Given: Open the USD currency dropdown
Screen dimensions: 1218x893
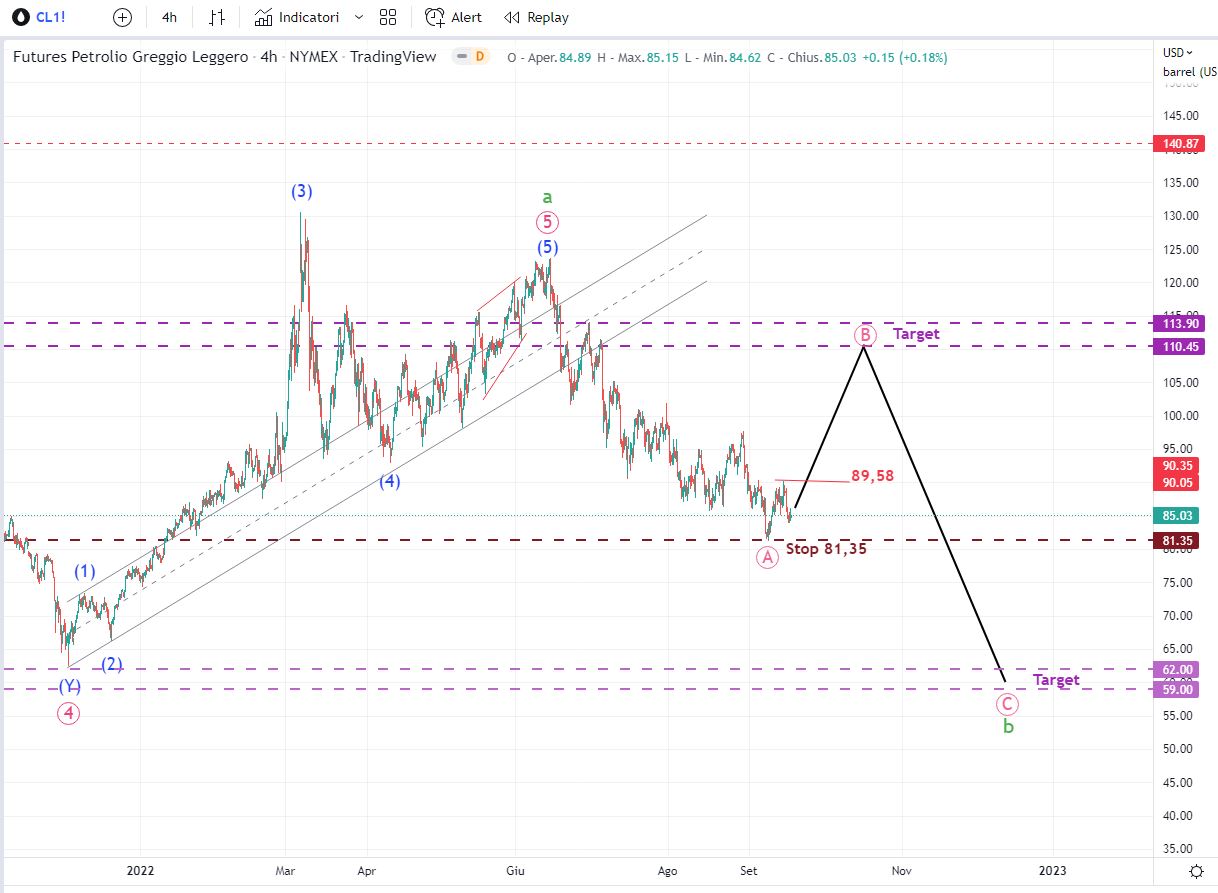Looking at the screenshot, I should click(x=1176, y=52).
